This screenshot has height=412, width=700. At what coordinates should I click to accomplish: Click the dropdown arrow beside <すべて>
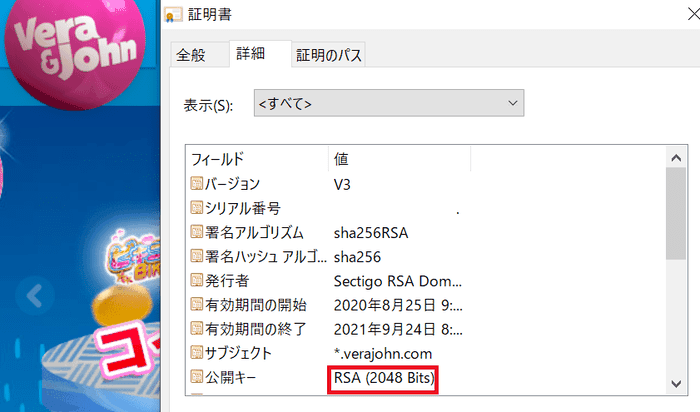click(x=513, y=103)
